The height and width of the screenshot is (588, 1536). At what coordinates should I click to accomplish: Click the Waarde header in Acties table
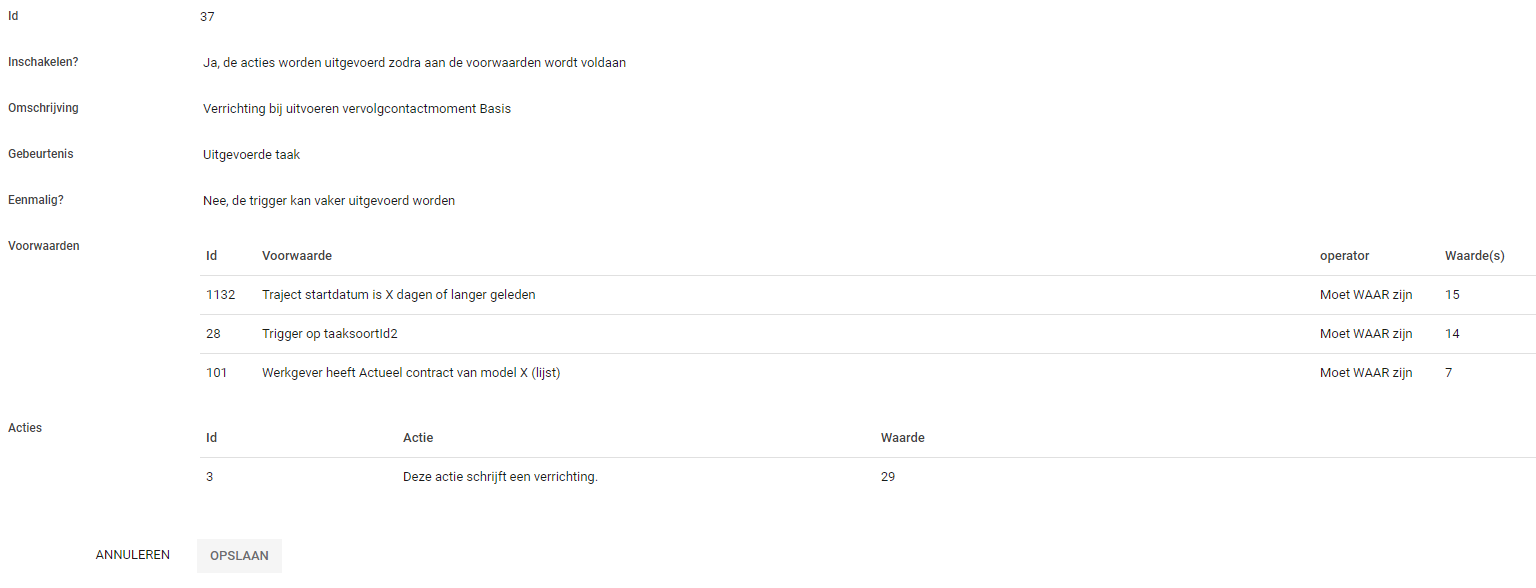pos(902,438)
